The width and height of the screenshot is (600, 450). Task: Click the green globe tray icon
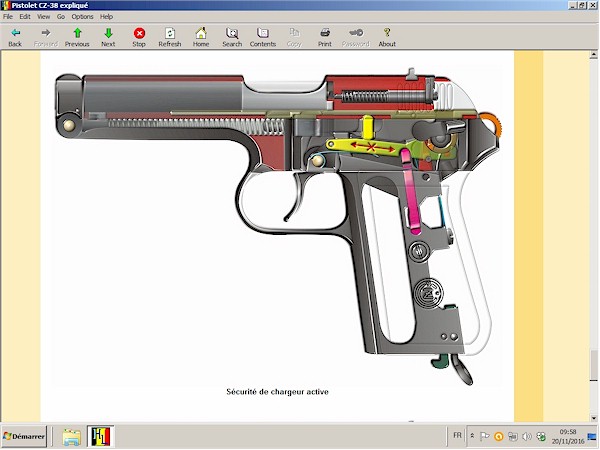[541, 436]
